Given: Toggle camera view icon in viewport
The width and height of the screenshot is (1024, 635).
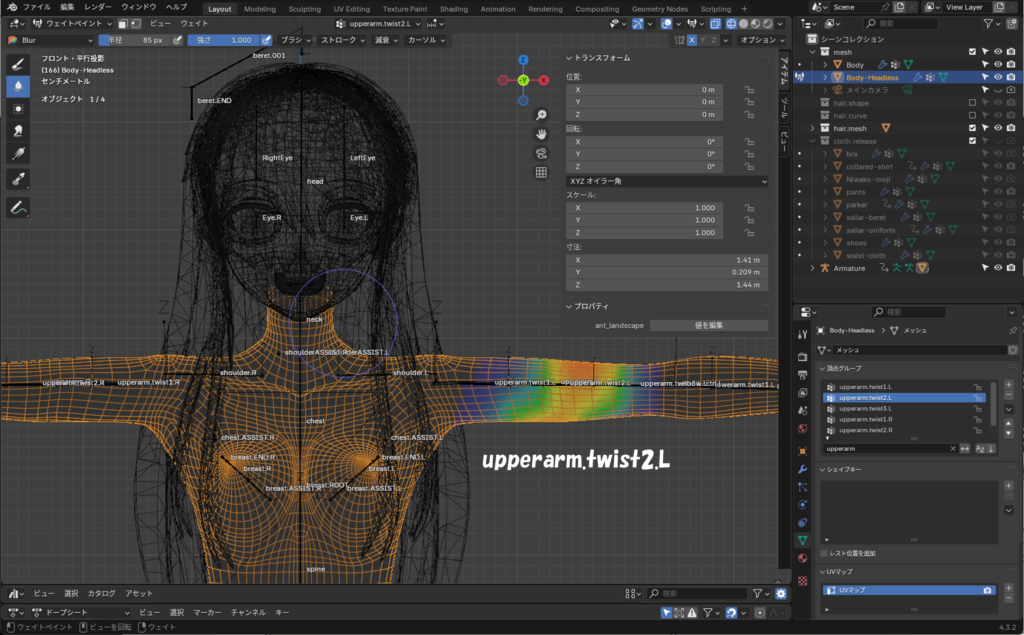Looking at the screenshot, I should click(x=541, y=153).
